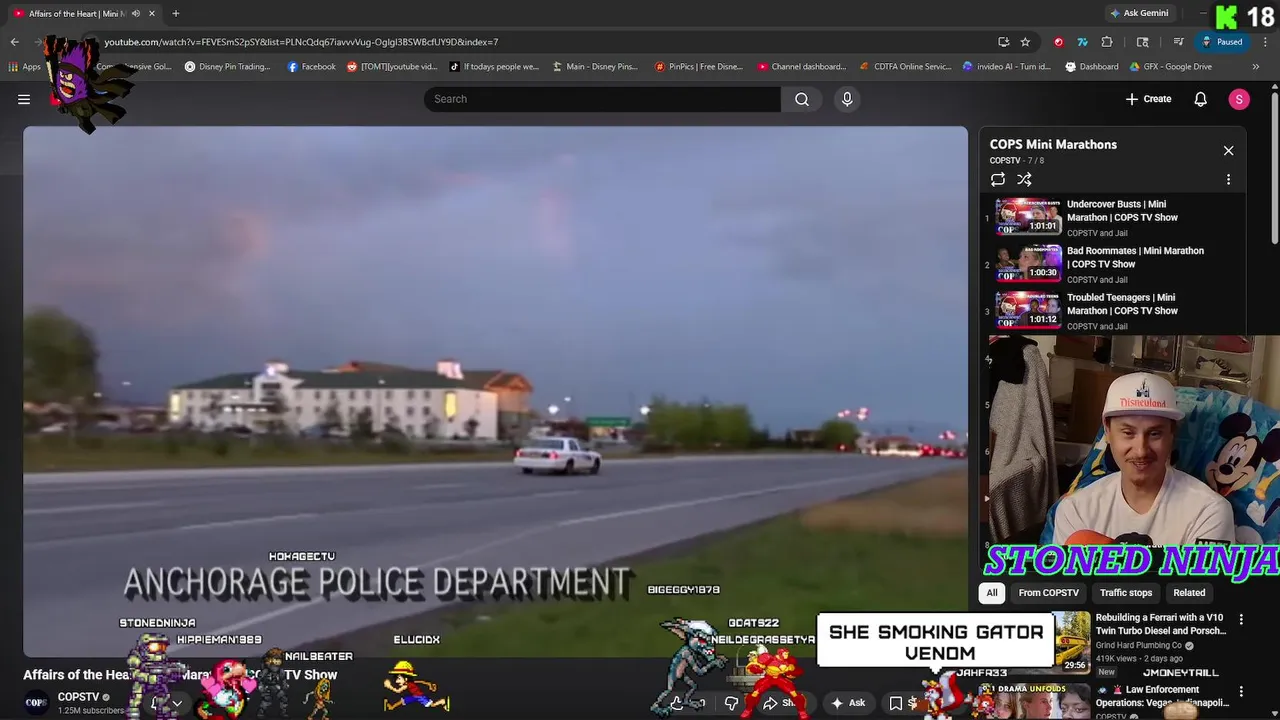
Task: Toggle loop playlist
Action: pyautogui.click(x=998, y=179)
